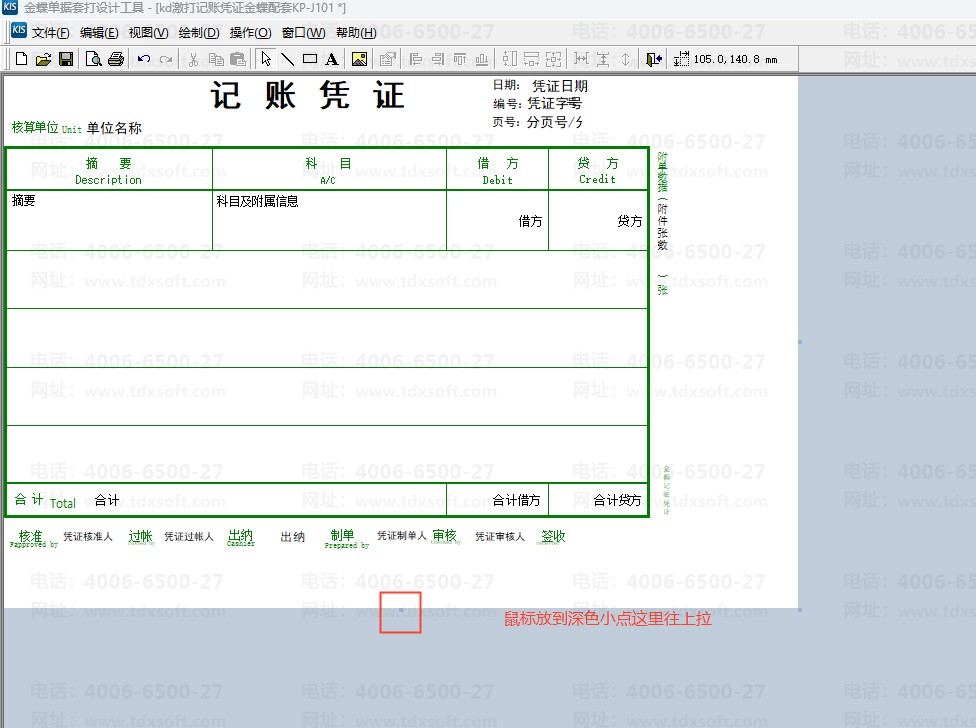This screenshot has height=728, width=976.
Task: Click the New document toolbar icon
Action: (21, 59)
